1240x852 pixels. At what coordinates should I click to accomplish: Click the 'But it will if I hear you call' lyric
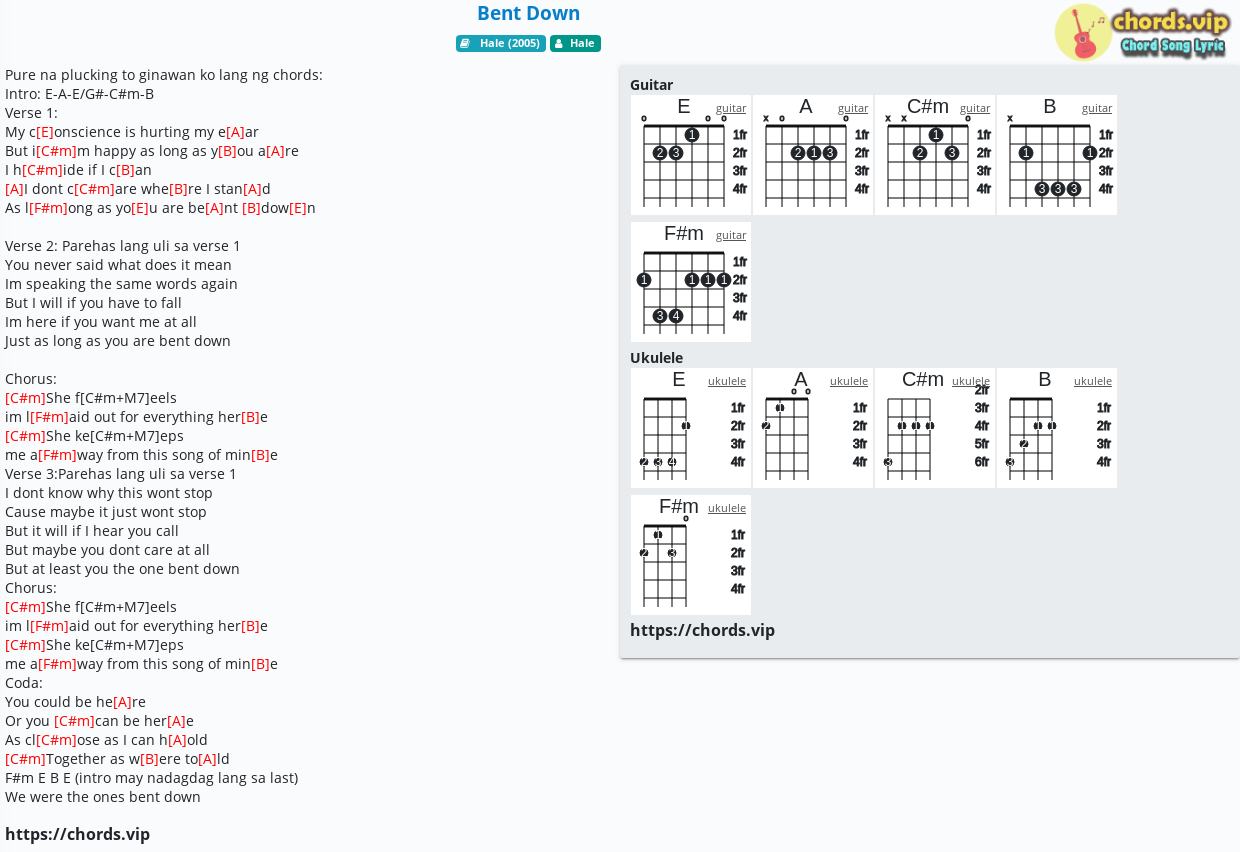coord(92,531)
